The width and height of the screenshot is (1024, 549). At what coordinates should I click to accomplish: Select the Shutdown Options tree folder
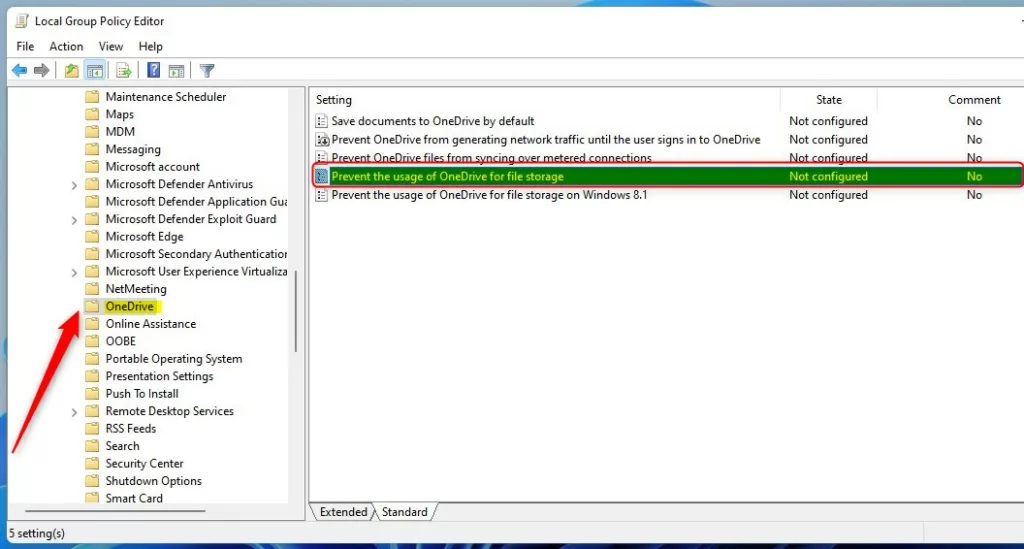tap(153, 480)
